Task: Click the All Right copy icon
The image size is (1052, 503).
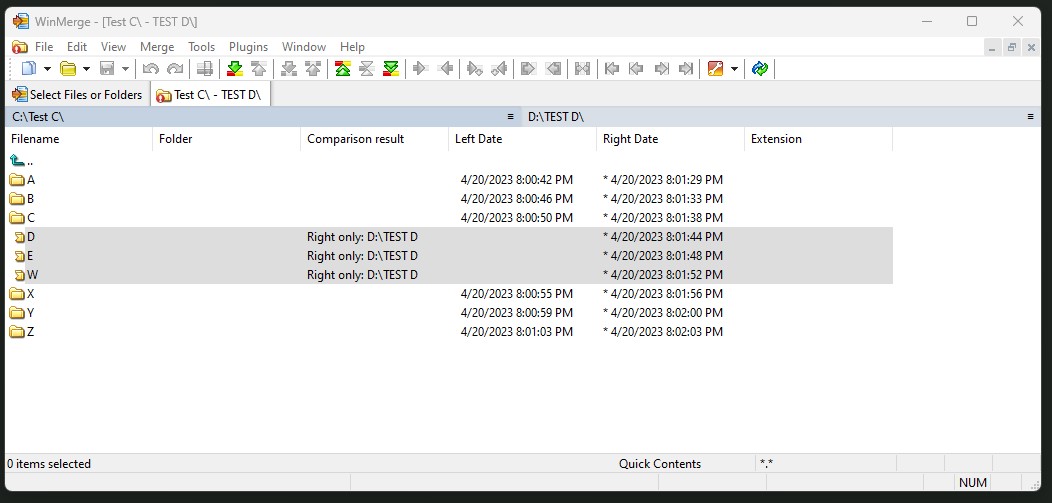Action: pos(529,68)
